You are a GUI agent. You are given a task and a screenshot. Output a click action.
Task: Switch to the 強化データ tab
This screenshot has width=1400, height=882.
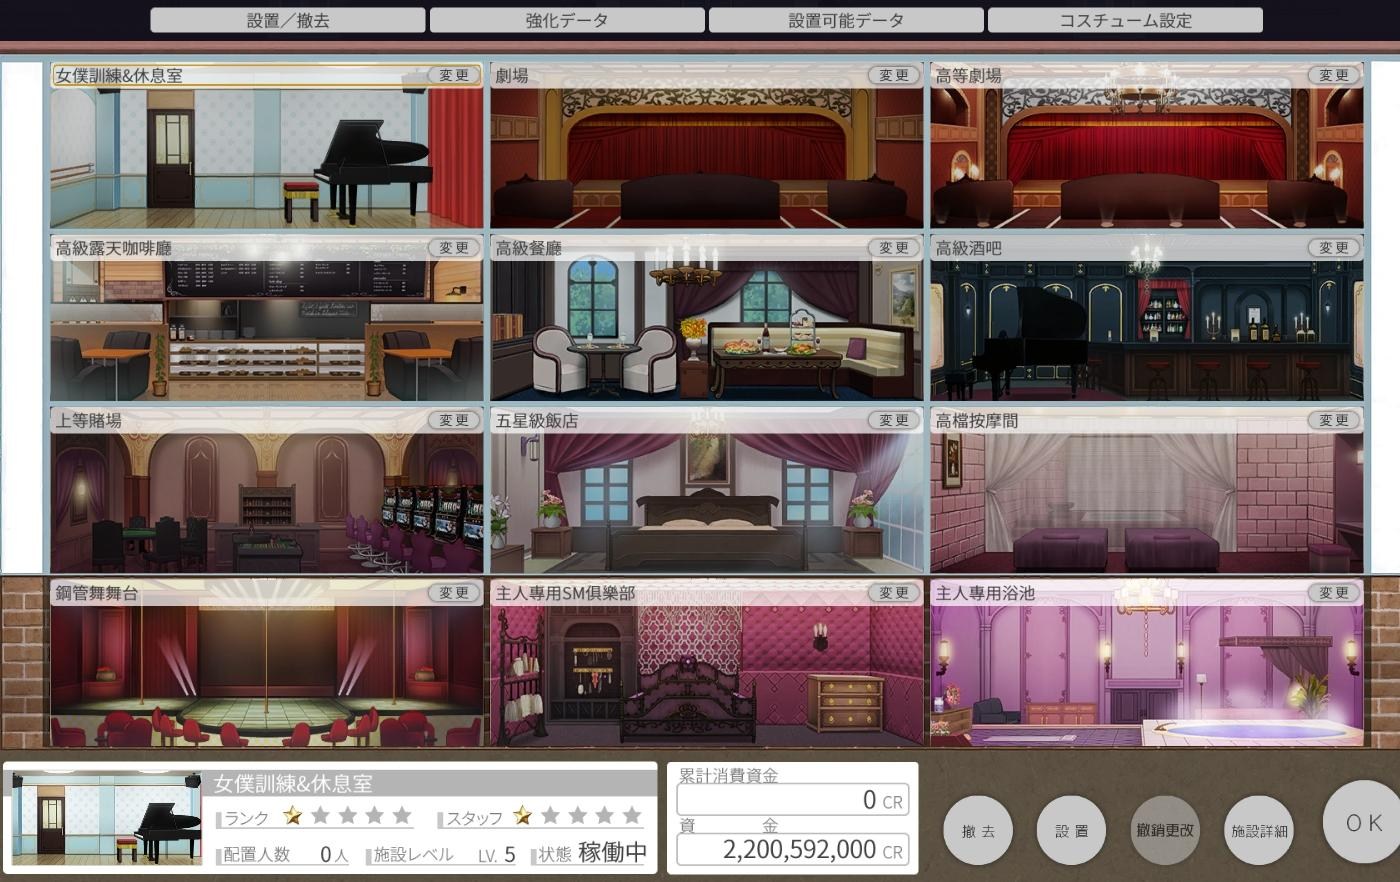pyautogui.click(x=567, y=20)
